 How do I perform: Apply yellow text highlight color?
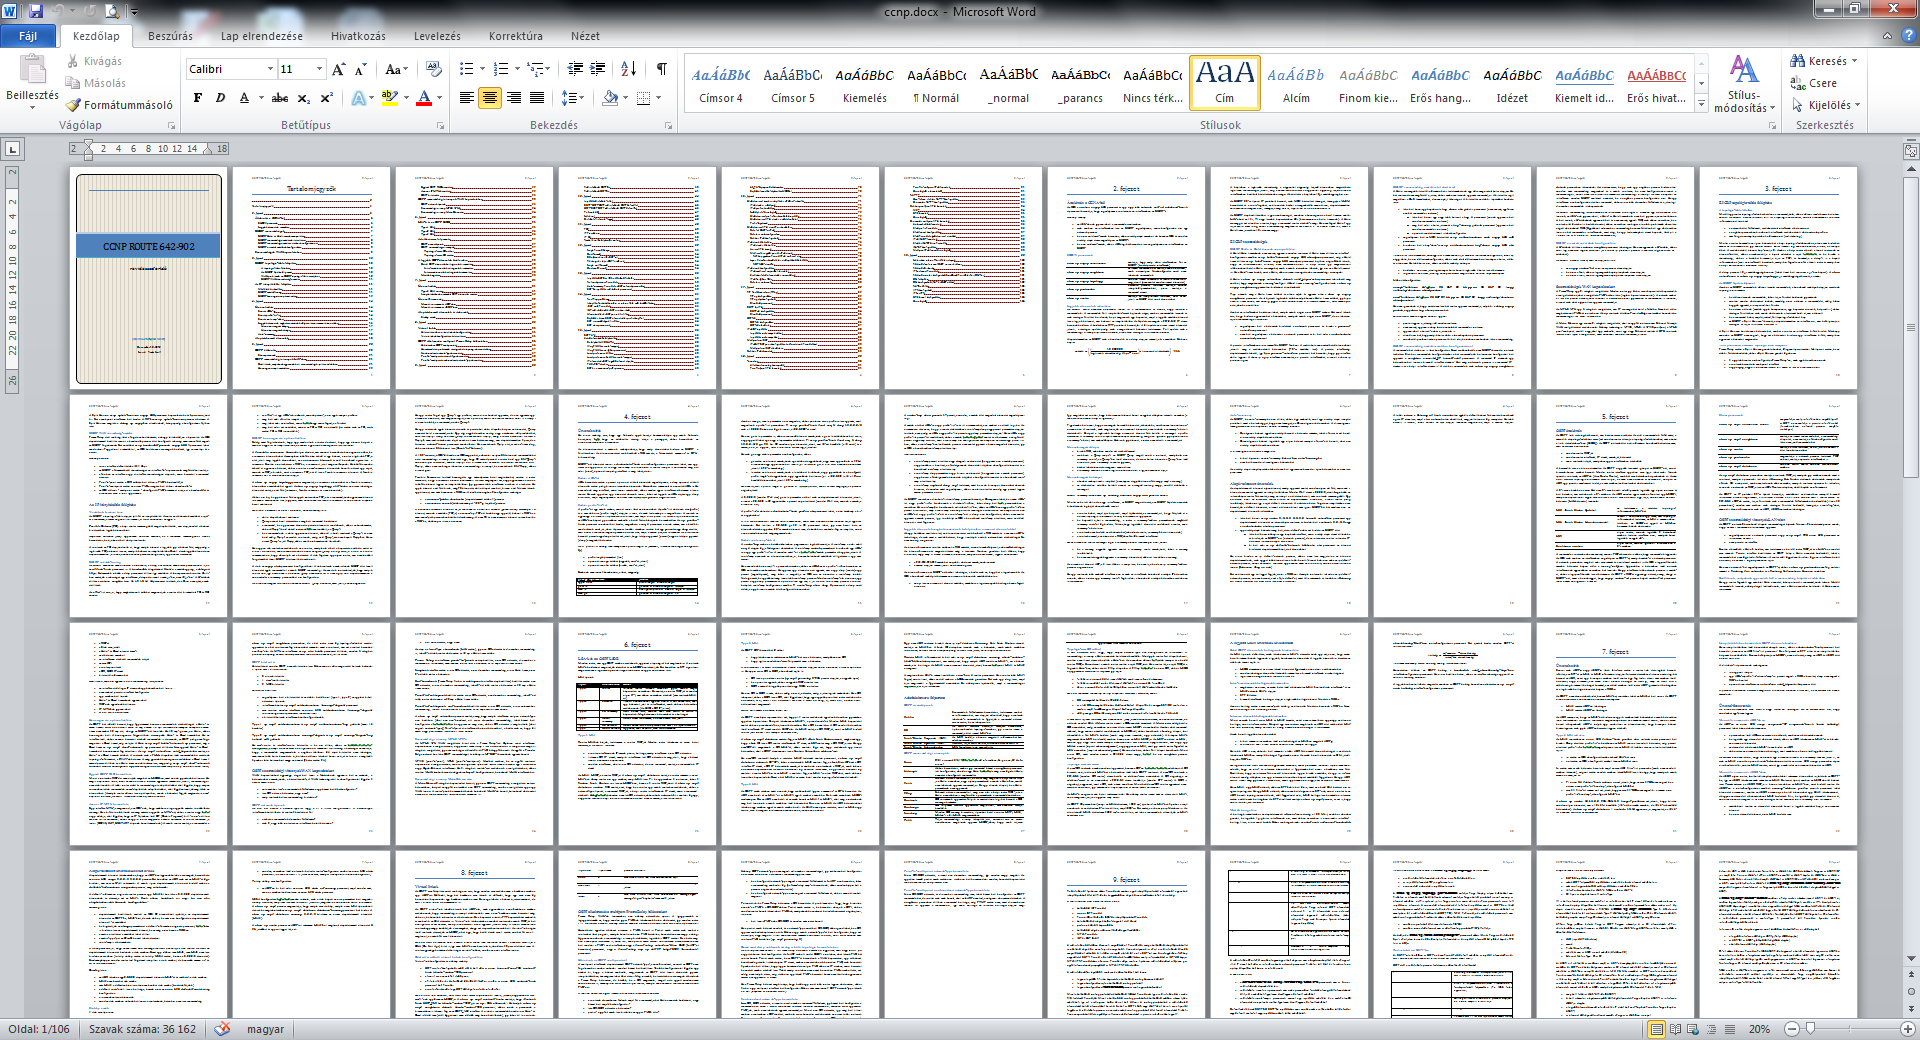(x=389, y=98)
